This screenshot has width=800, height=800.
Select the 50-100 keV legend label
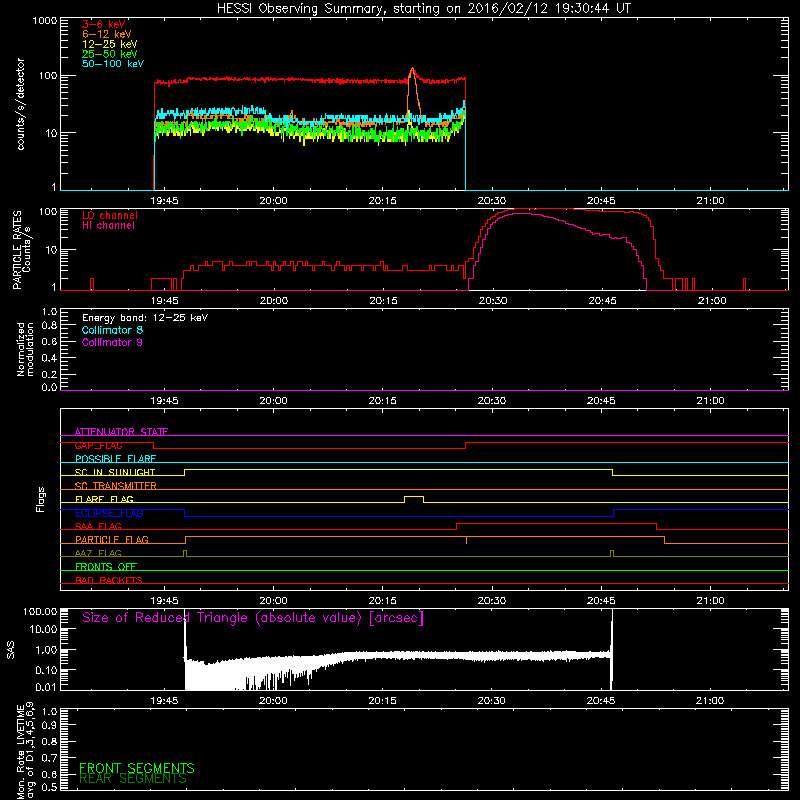(x=113, y=64)
